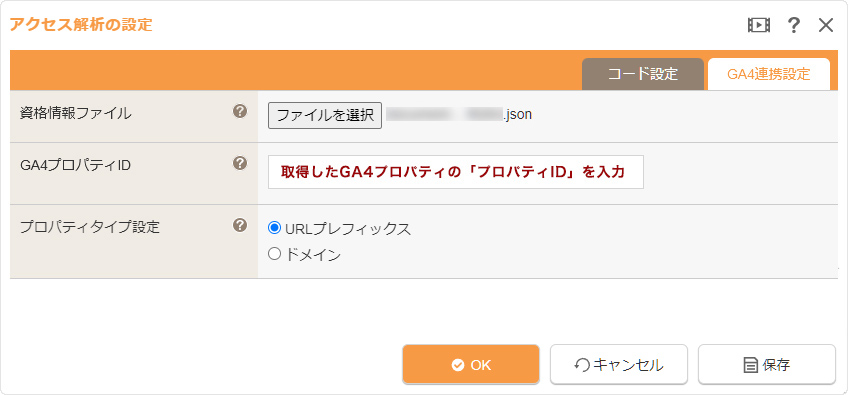Click the selected .json file name
Image resolution: width=848 pixels, height=395 pixels.
coord(459,115)
